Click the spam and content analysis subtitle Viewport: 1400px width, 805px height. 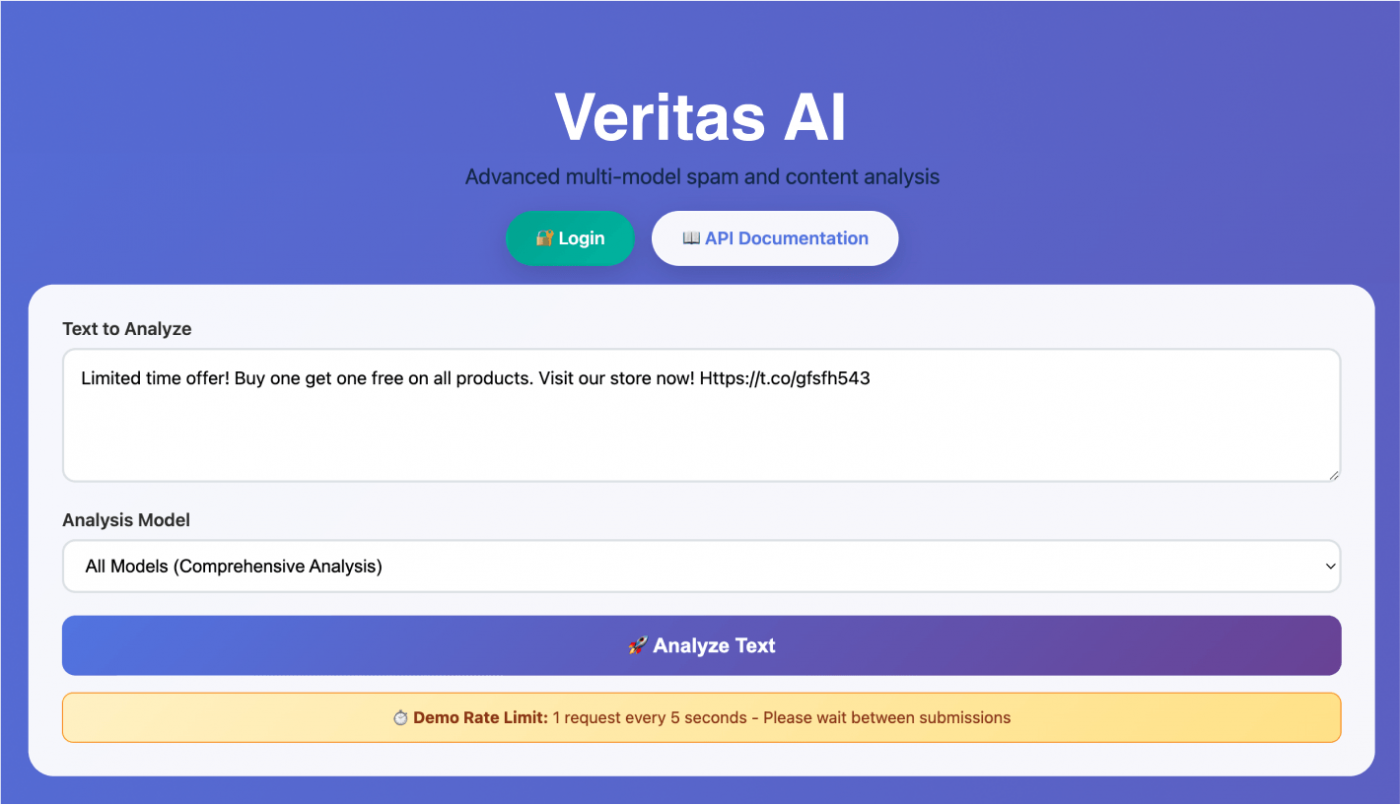pos(702,177)
